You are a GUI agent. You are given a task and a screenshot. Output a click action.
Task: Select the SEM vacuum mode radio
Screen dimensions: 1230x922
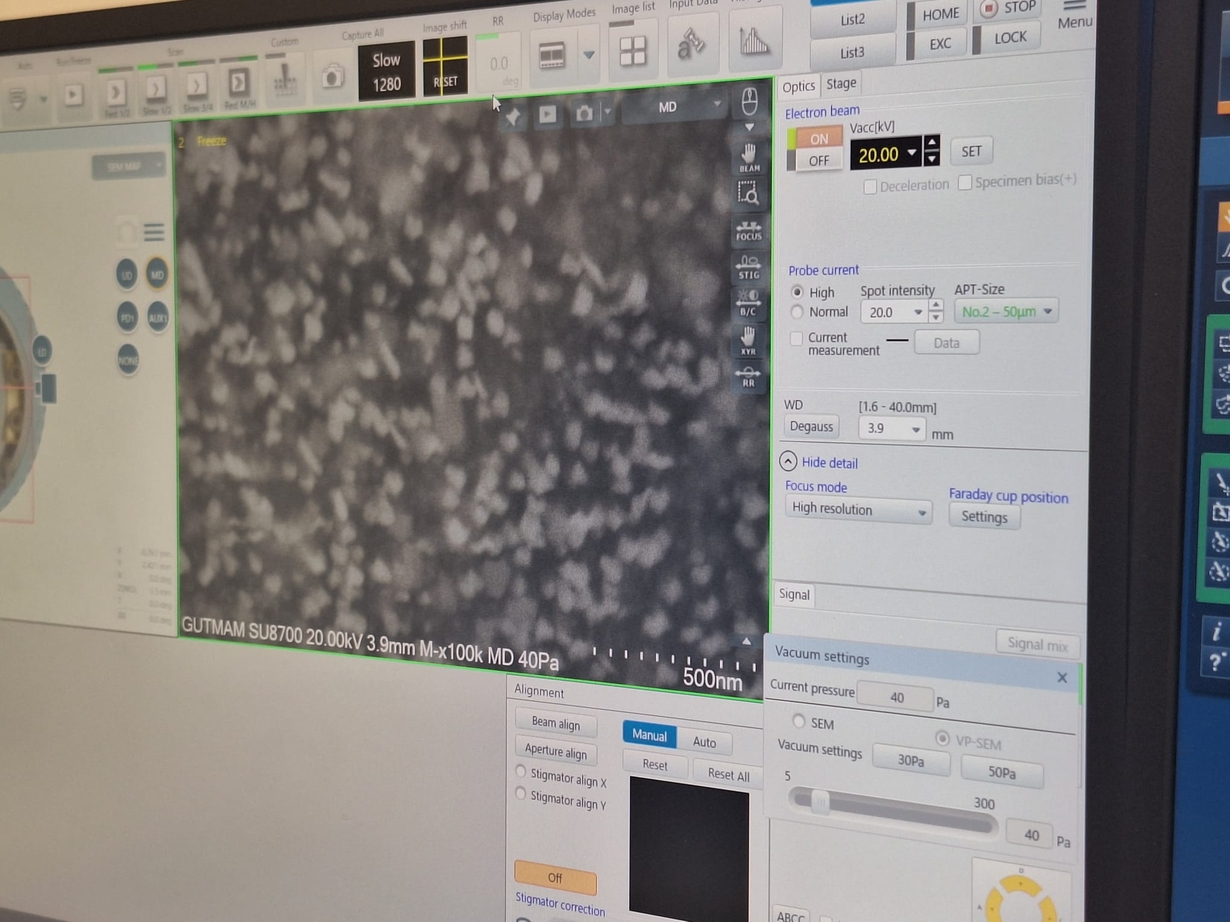(798, 721)
